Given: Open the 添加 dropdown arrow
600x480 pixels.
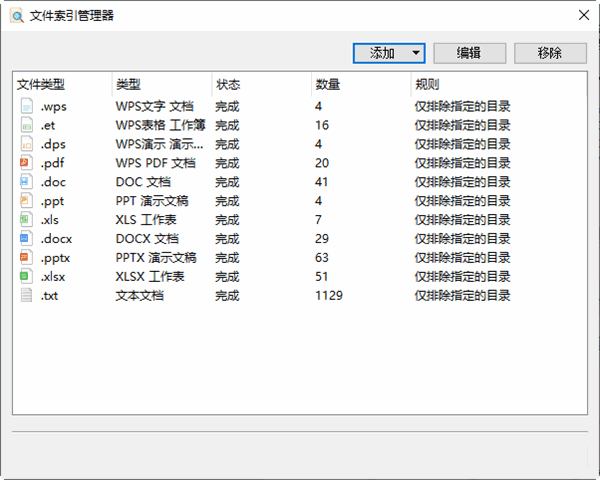Looking at the screenshot, I should pyautogui.click(x=416, y=53).
